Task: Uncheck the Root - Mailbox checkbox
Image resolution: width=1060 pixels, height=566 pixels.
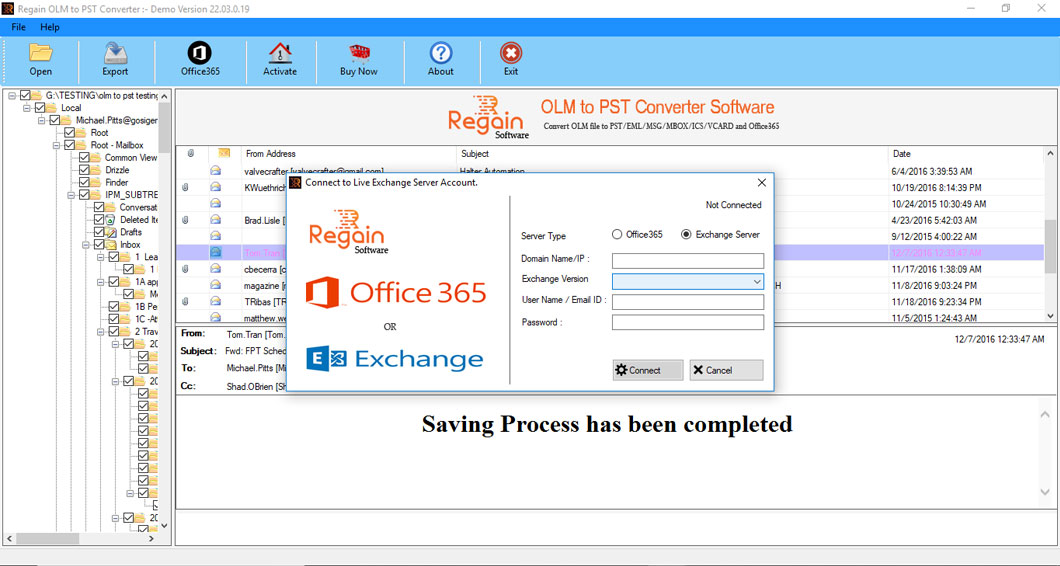Action: (70, 145)
